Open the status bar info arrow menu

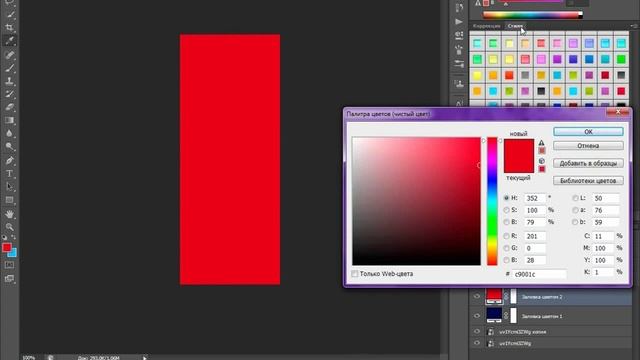(144, 358)
